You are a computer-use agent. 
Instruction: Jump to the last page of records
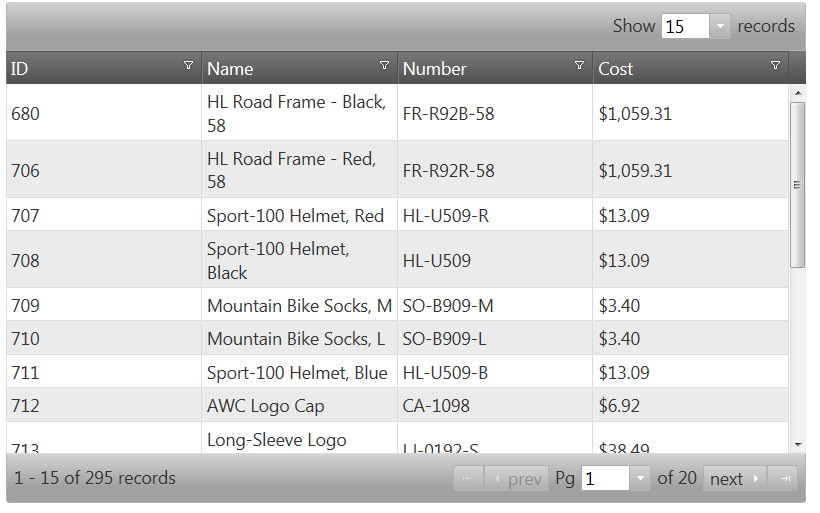785,479
